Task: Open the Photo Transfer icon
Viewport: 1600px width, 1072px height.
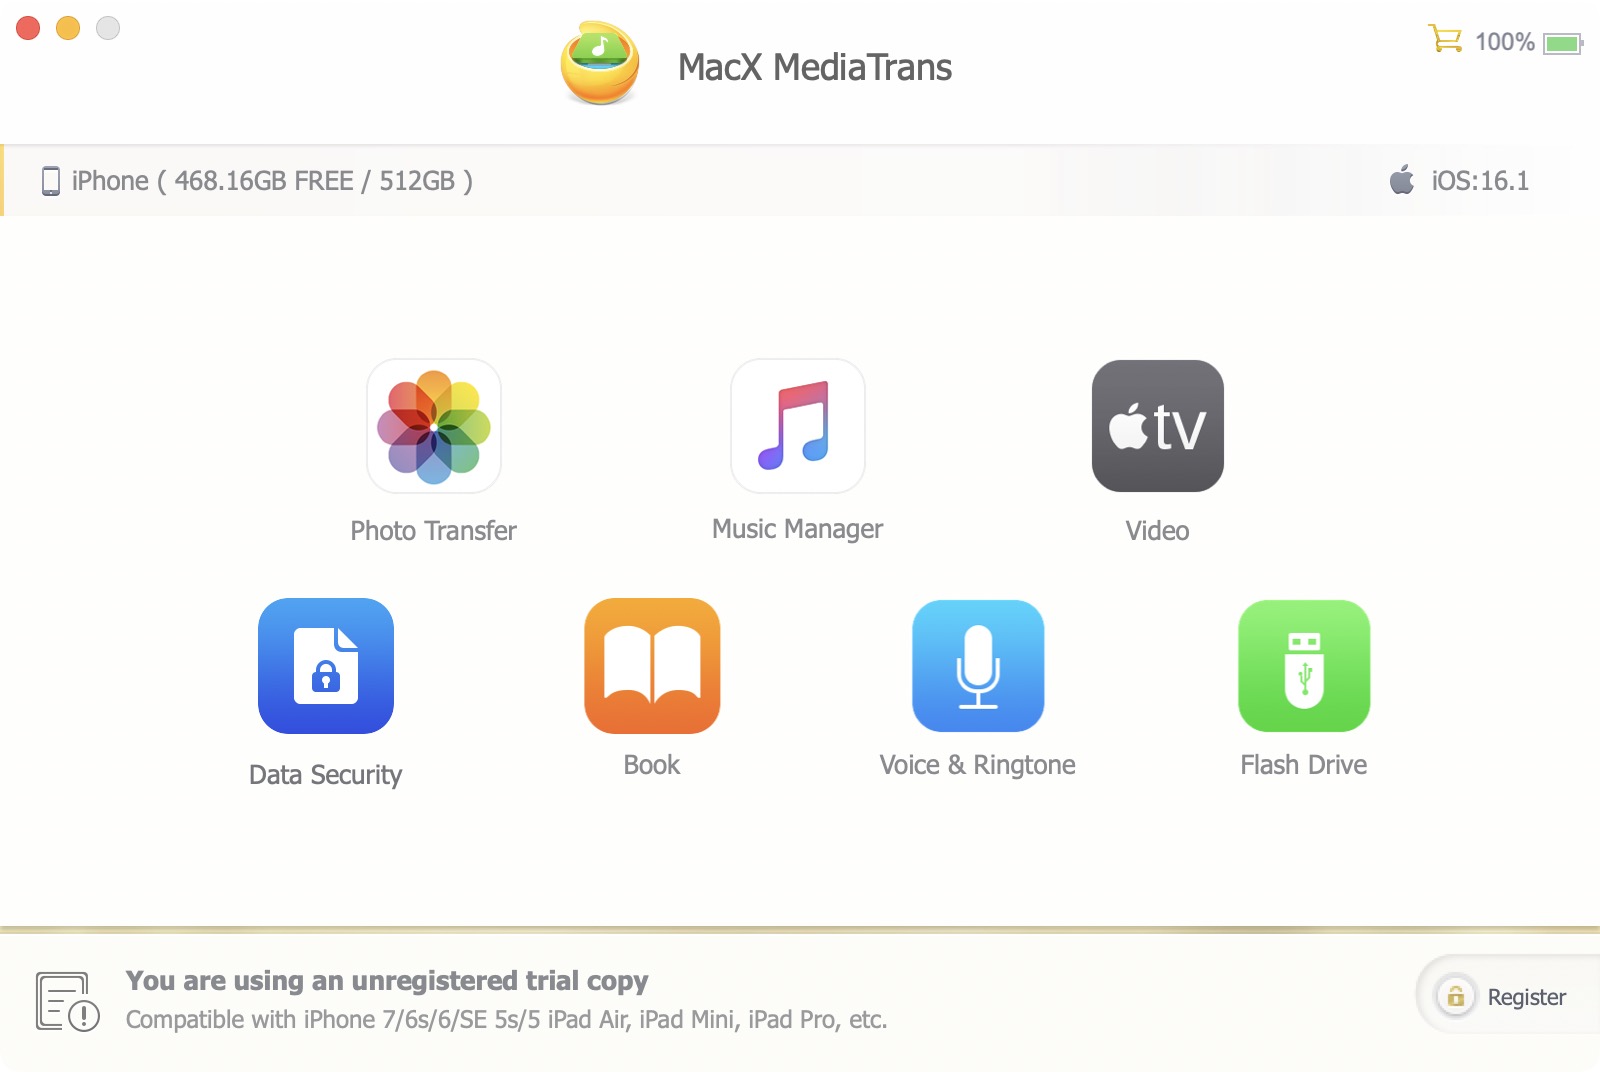Action: pos(434,426)
